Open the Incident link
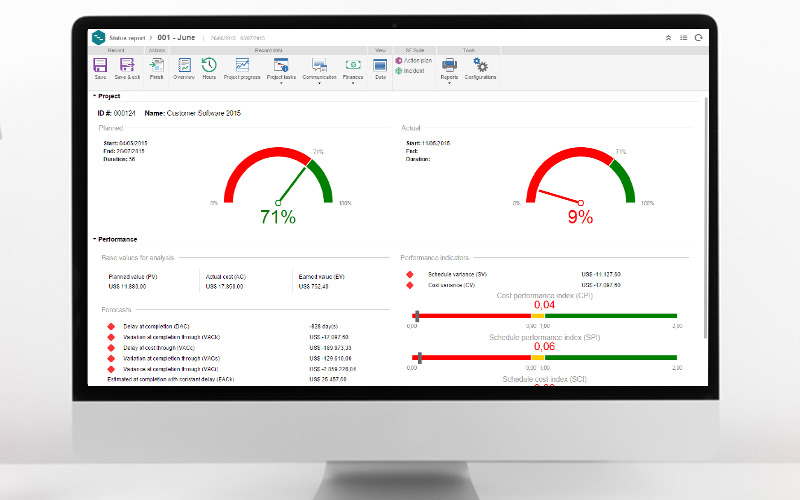800x500 pixels. pos(414,71)
